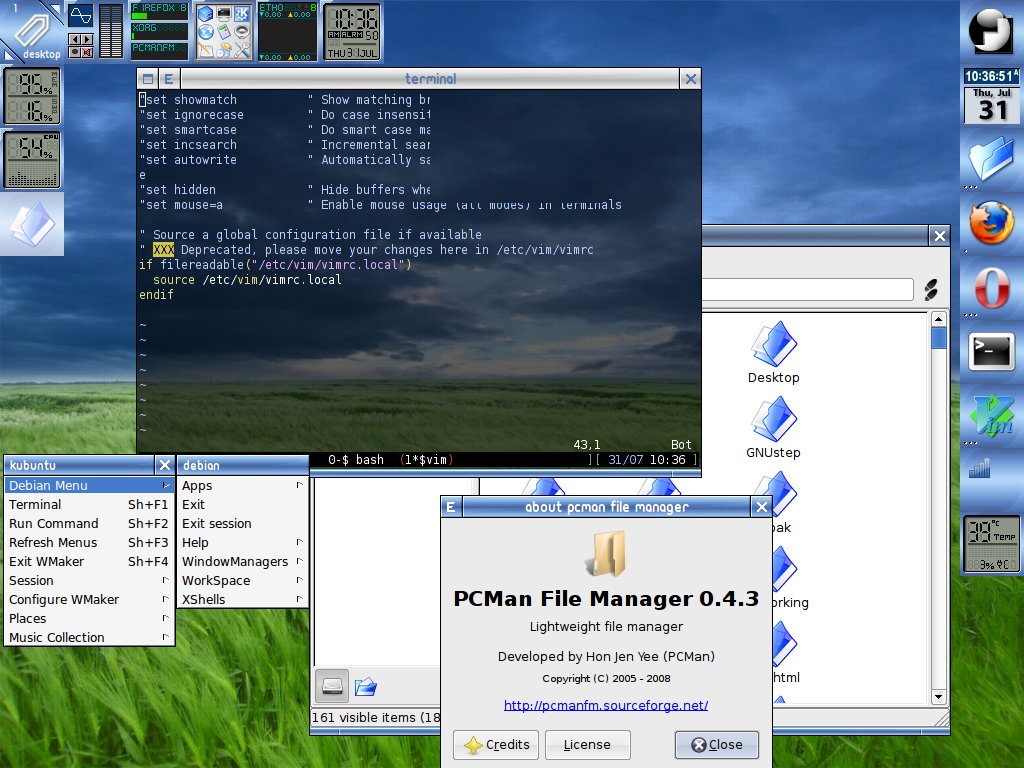The image size is (1024, 768).
Task: Expand the Places submenu
Action: click(89, 618)
